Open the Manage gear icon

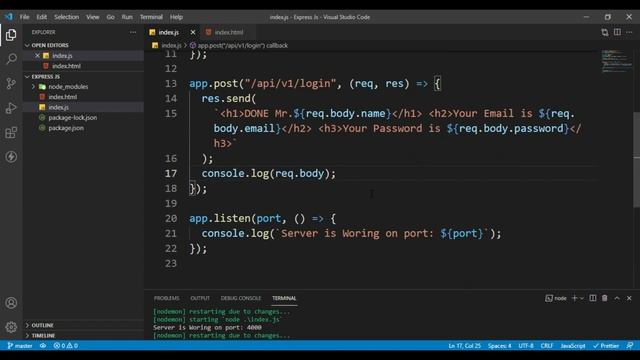(x=11, y=327)
